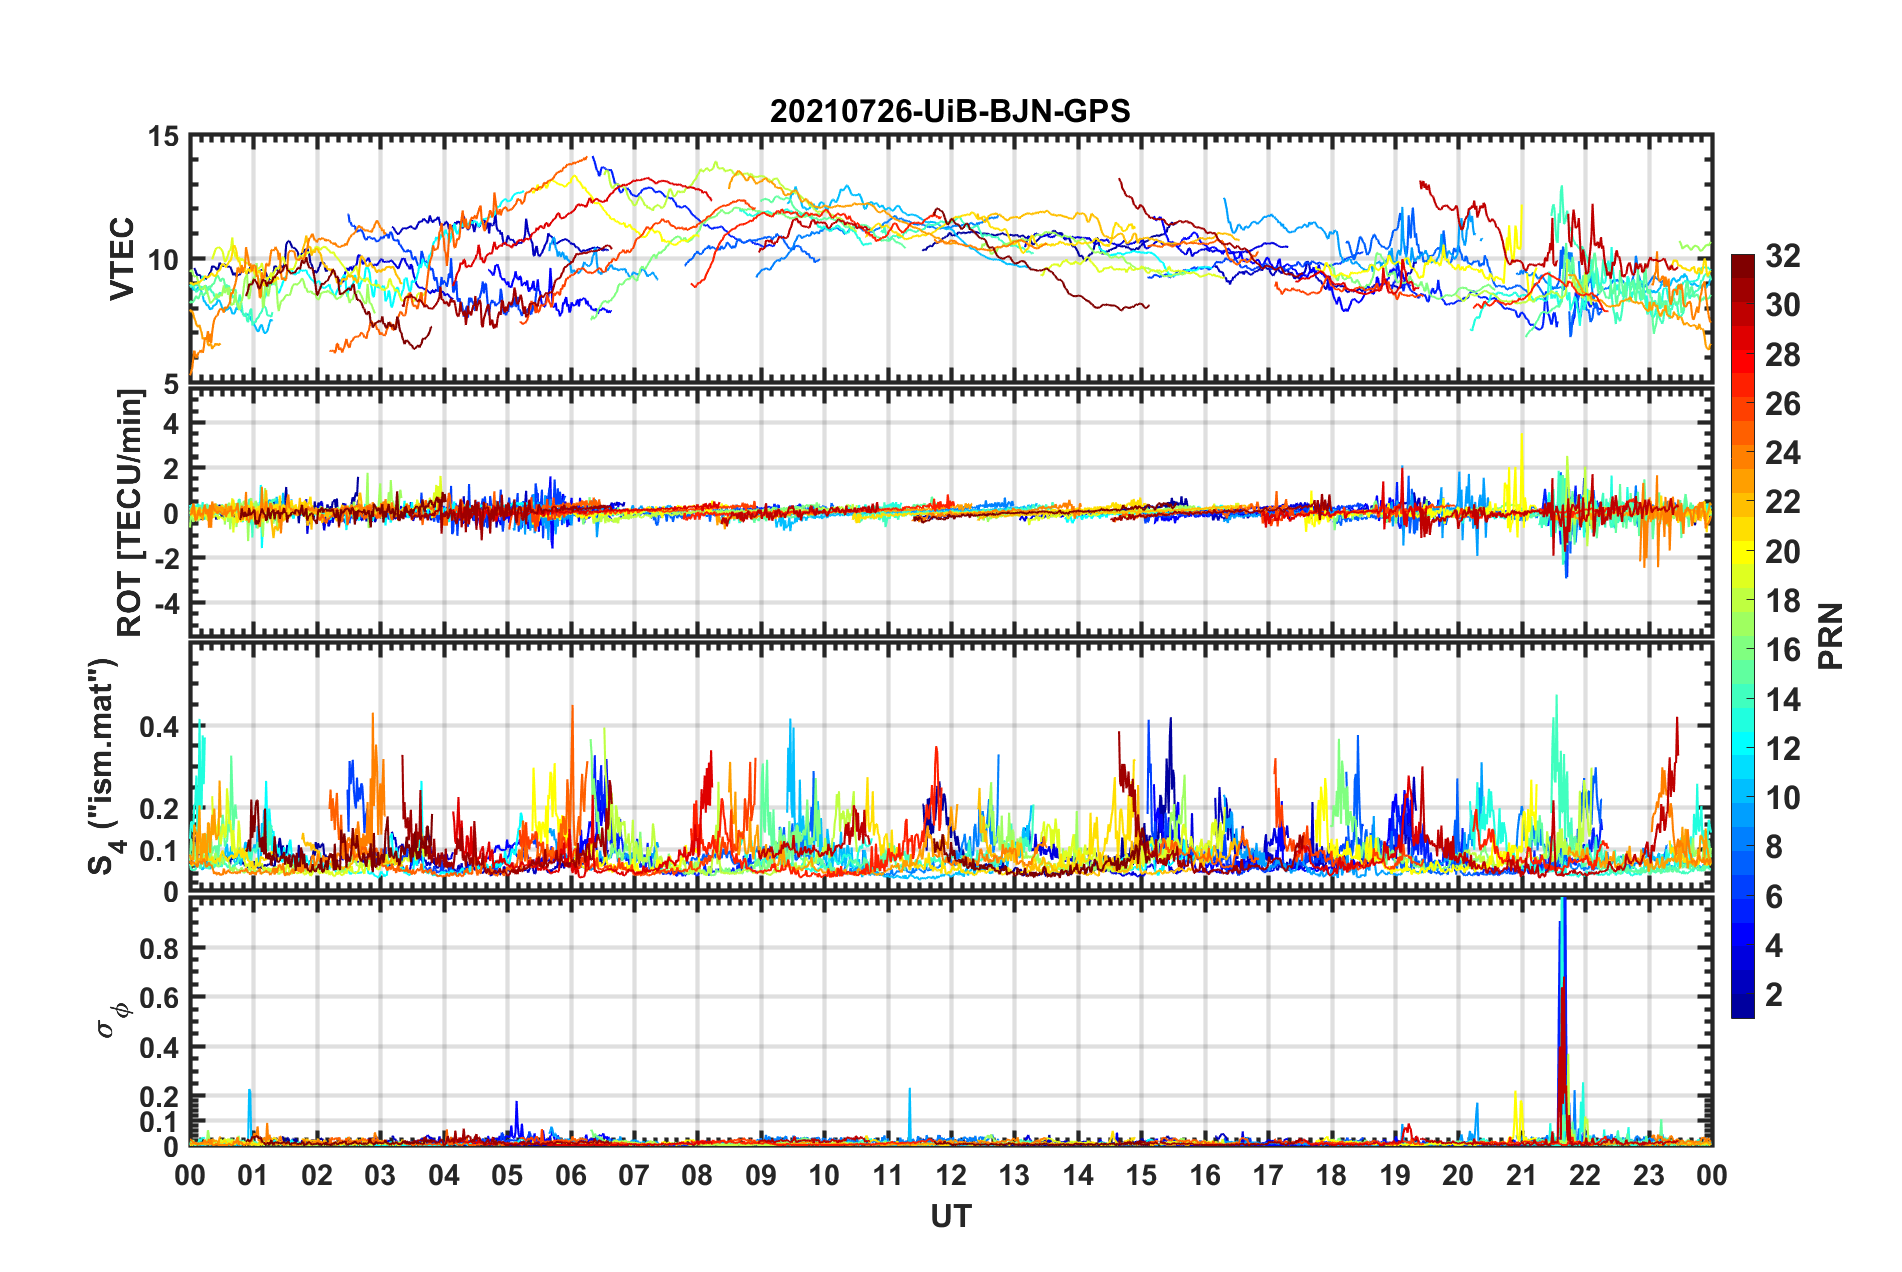Screen dimensions: 1902x1272
Task: Click the sigma-phi axis tick label 0.6
Action: tap(159, 997)
